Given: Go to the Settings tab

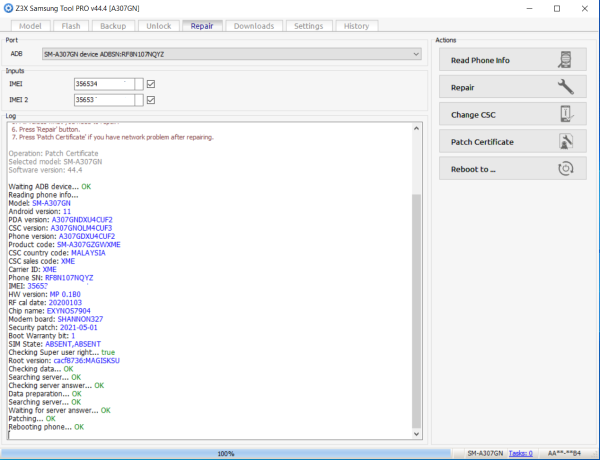Looking at the screenshot, I should coord(308,26).
